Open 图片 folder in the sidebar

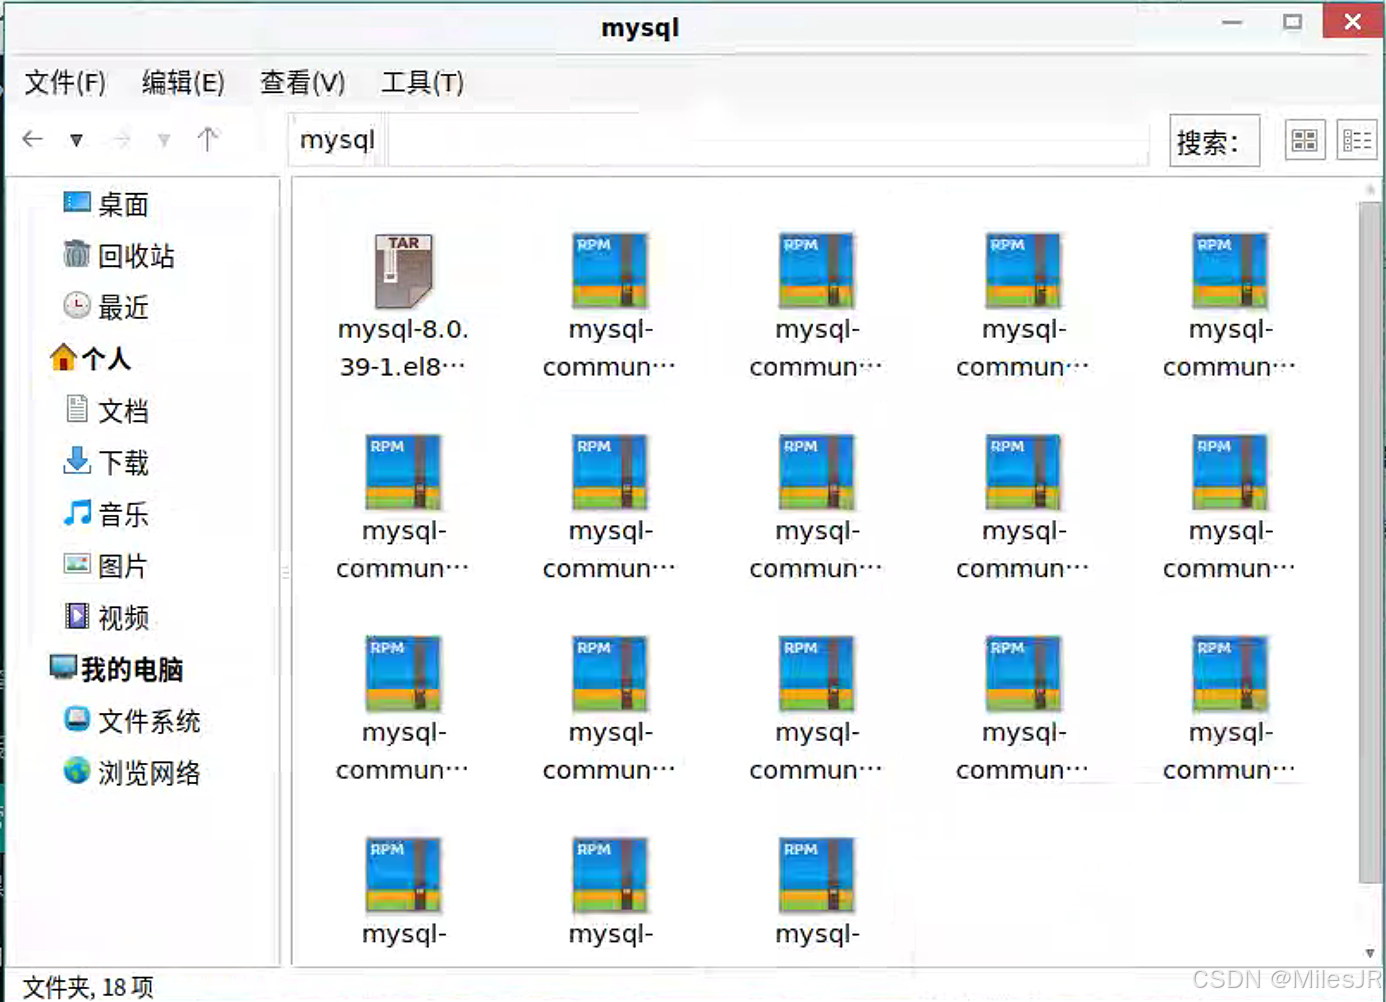tap(106, 566)
